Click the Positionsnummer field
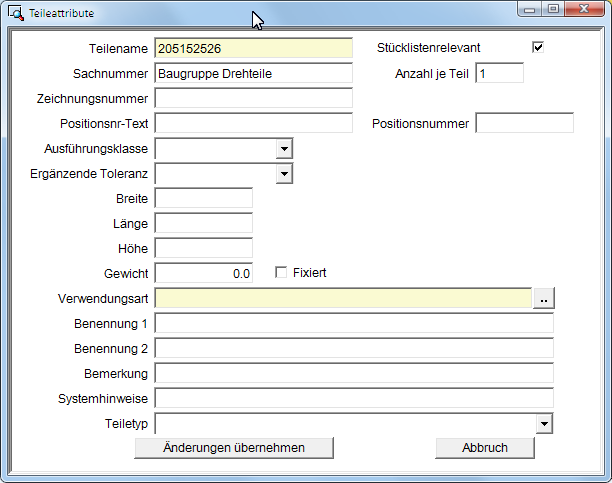Image resolution: width=612 pixels, height=483 pixels. pos(524,123)
